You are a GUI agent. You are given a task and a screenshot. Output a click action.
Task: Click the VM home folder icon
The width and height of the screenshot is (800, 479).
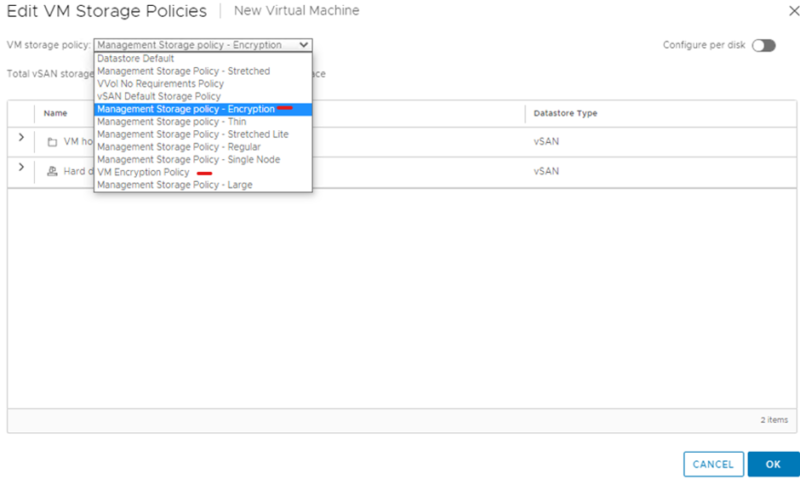(52, 142)
